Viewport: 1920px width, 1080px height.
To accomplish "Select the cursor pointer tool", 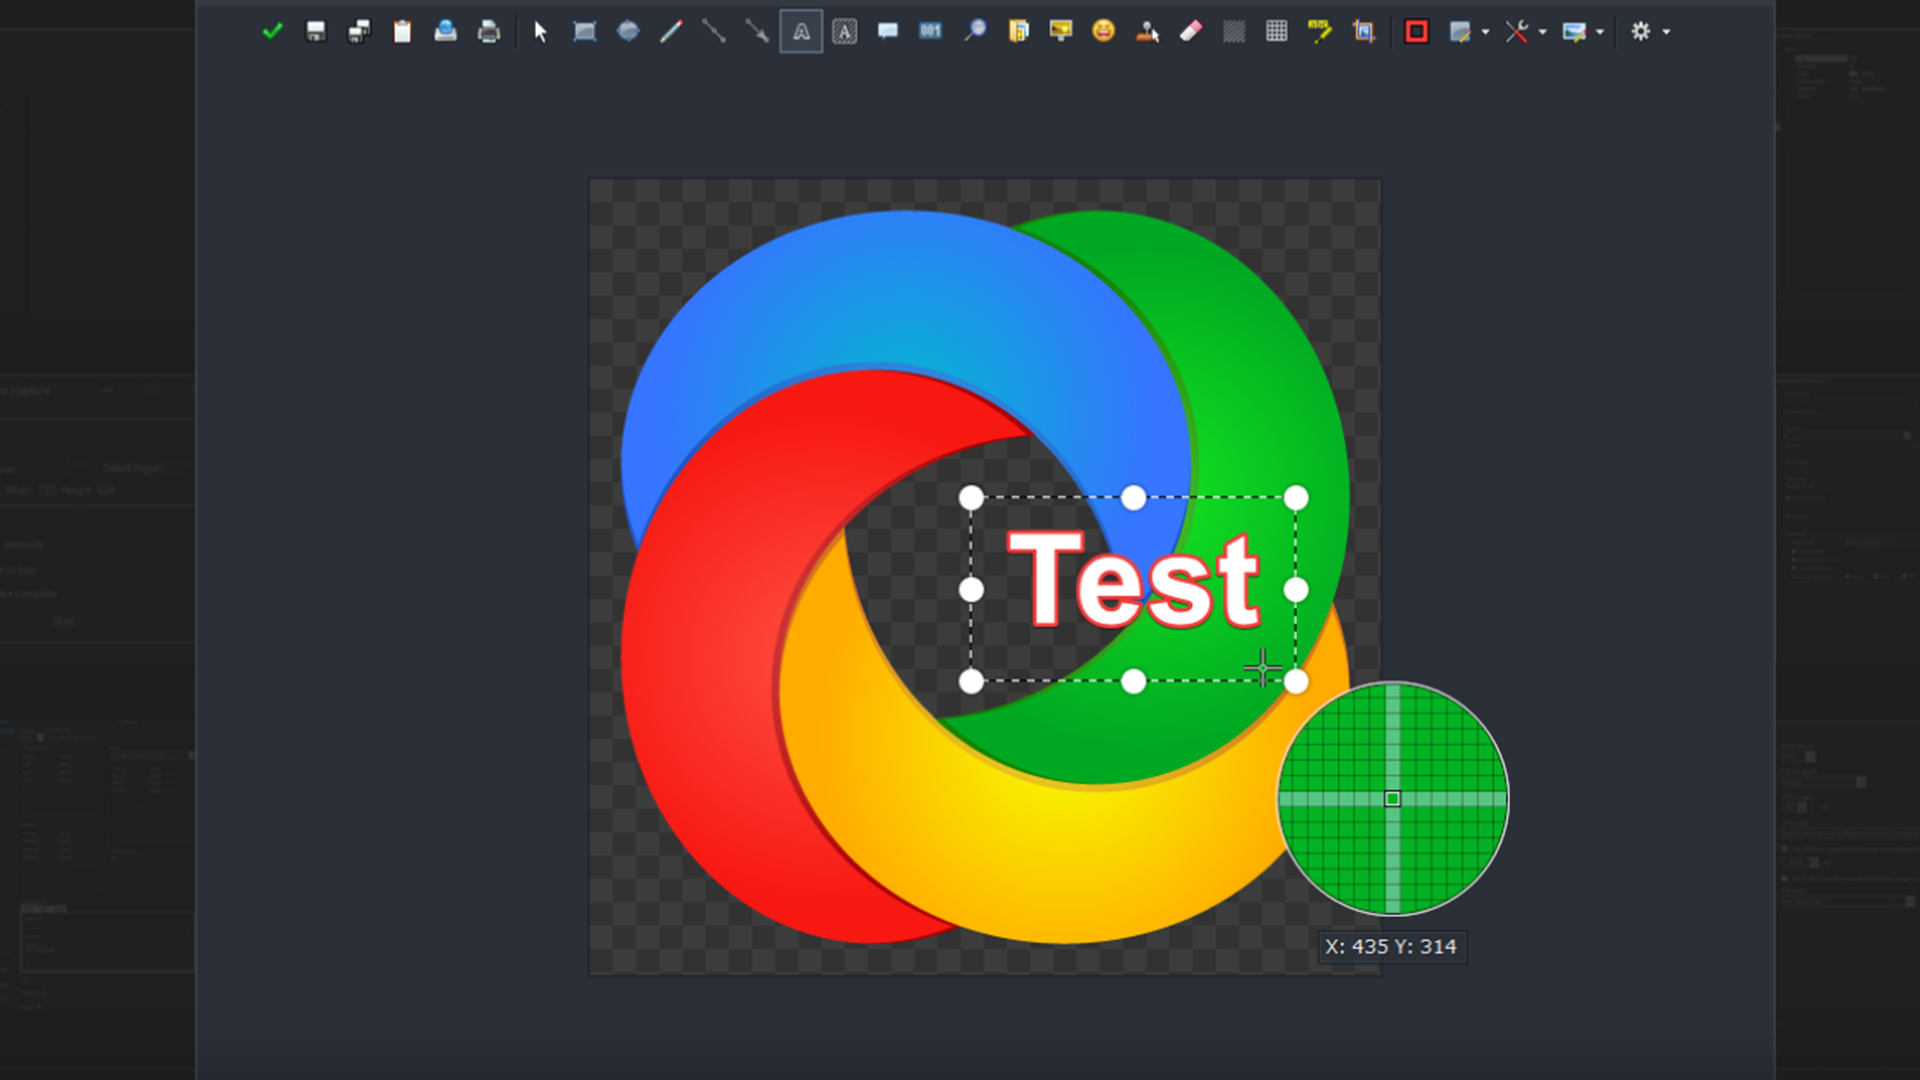I will pyautogui.click(x=541, y=32).
